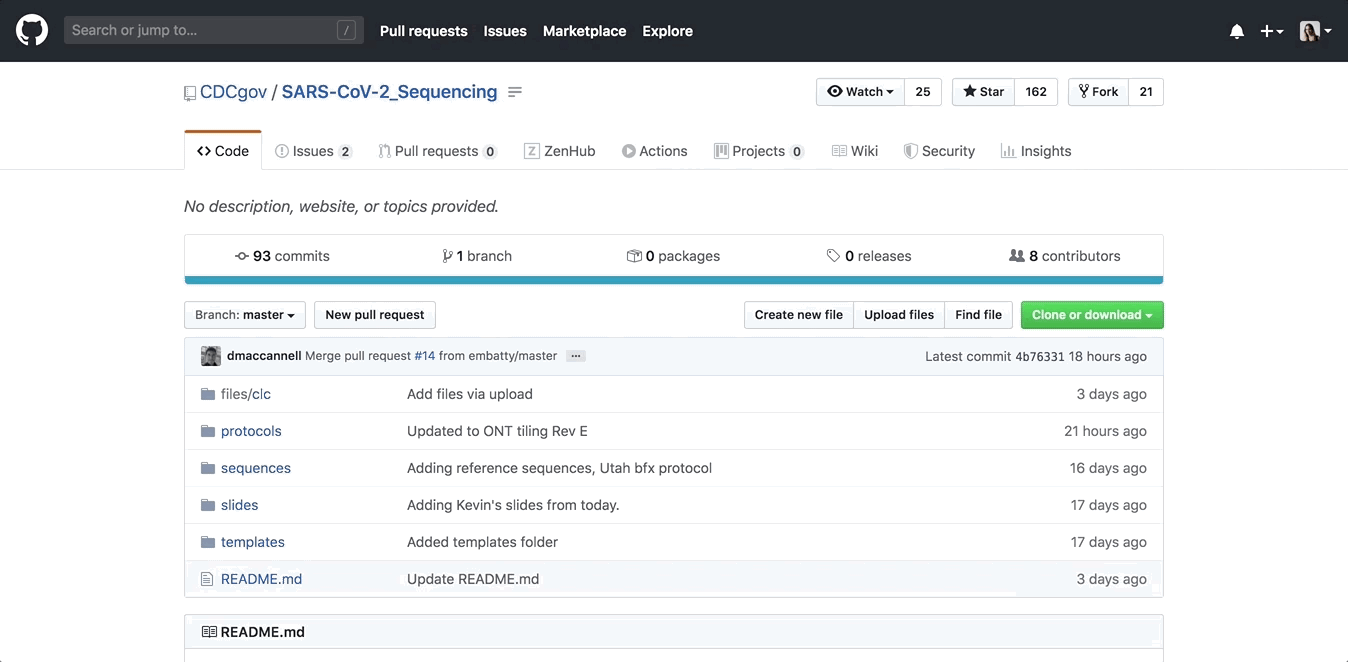Open the templates folder
The width and height of the screenshot is (1348, 662).
[253, 542]
